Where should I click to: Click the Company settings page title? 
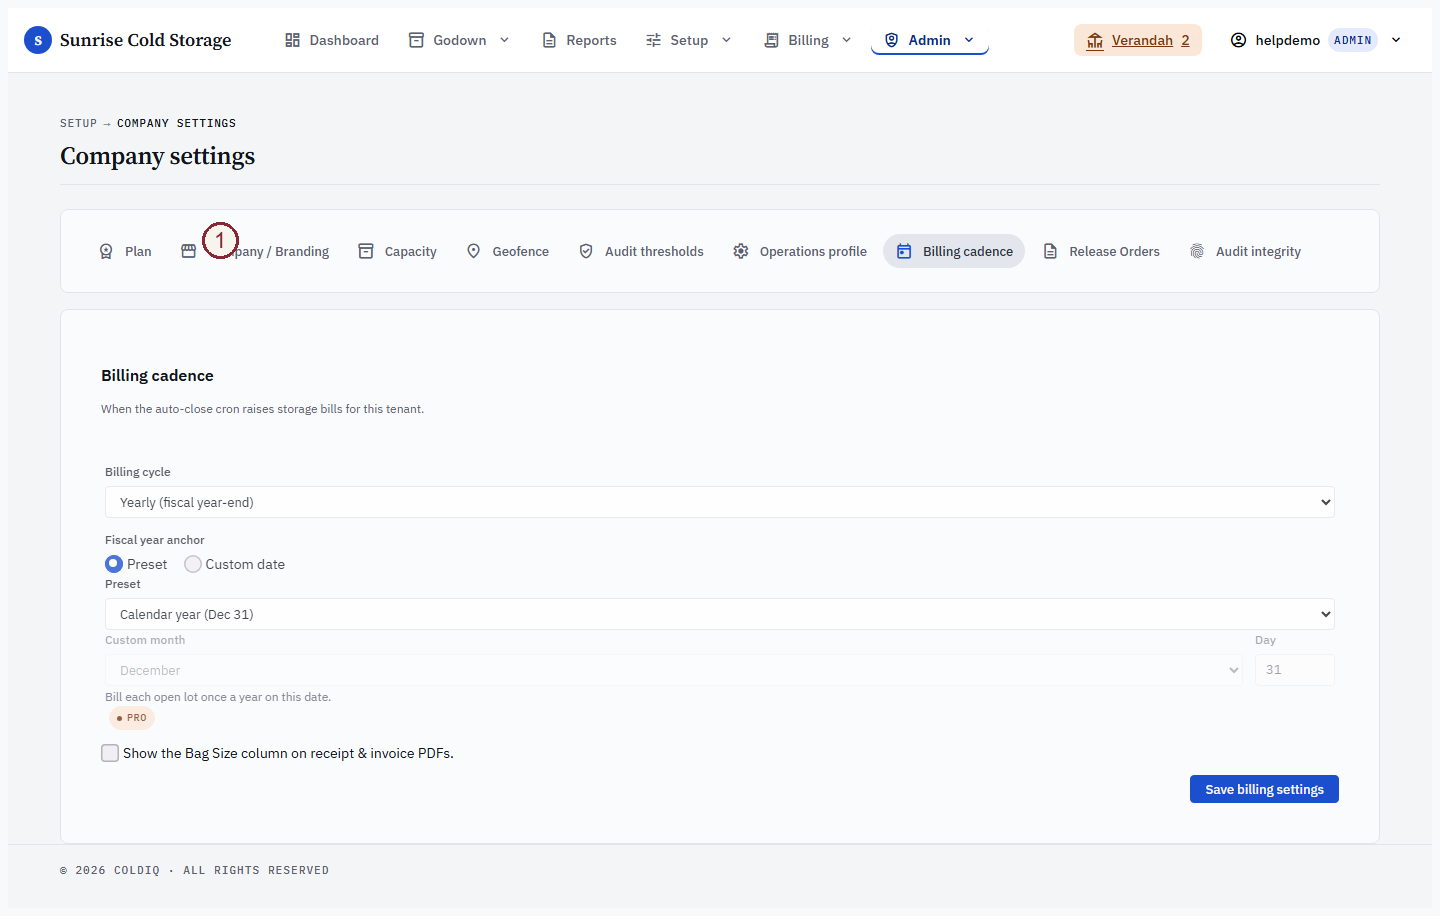pyautogui.click(x=157, y=156)
